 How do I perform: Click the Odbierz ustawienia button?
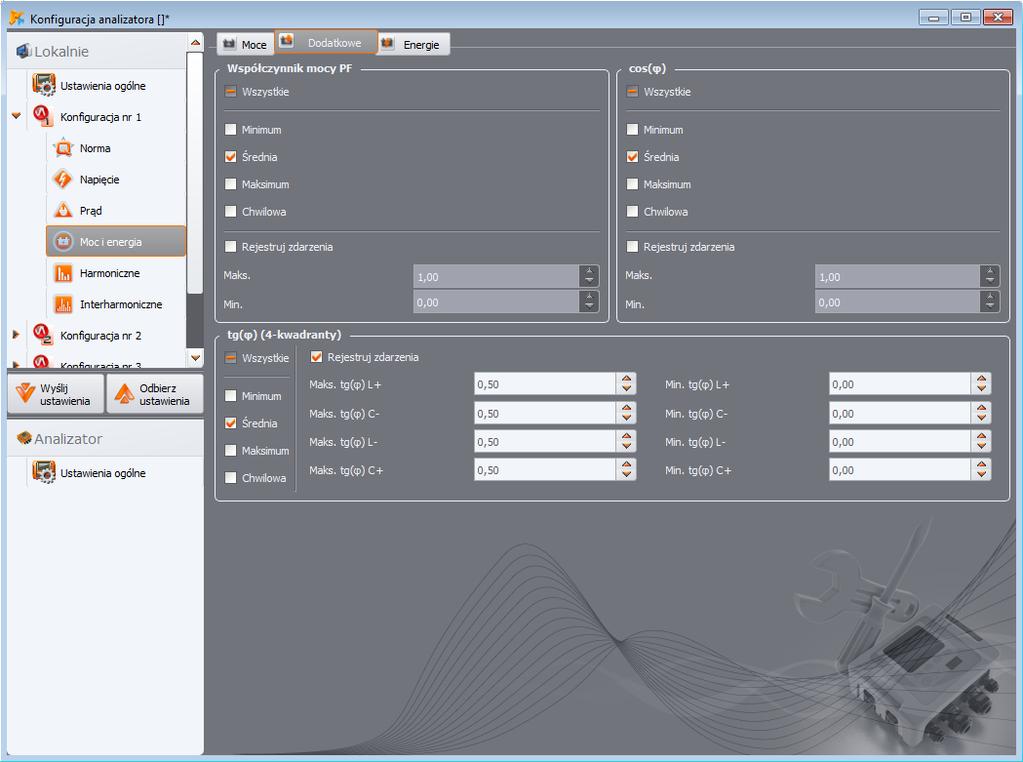click(x=155, y=393)
